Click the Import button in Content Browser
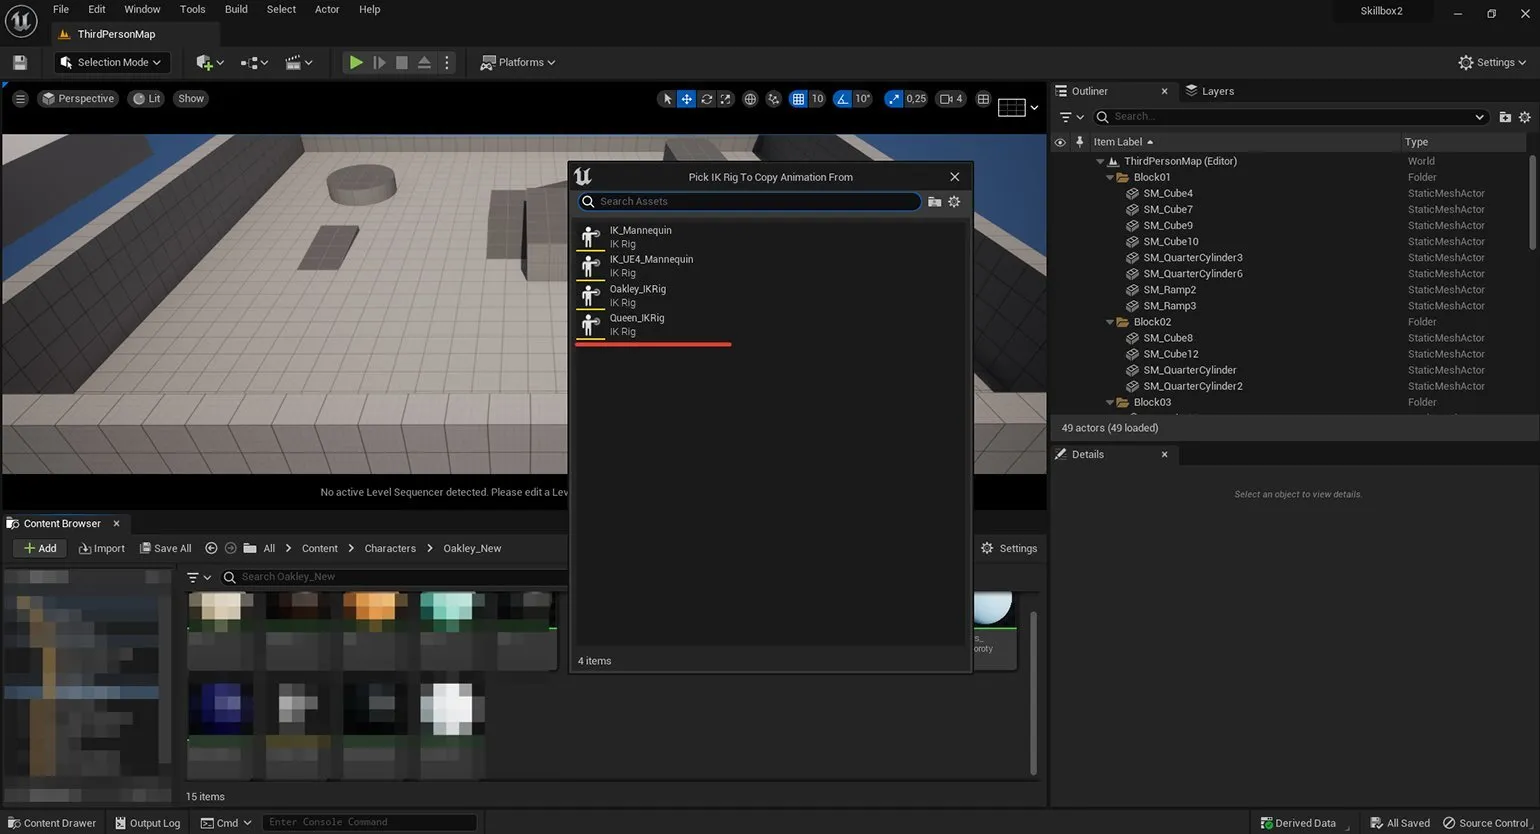Image resolution: width=1540 pixels, height=834 pixels. pos(102,548)
